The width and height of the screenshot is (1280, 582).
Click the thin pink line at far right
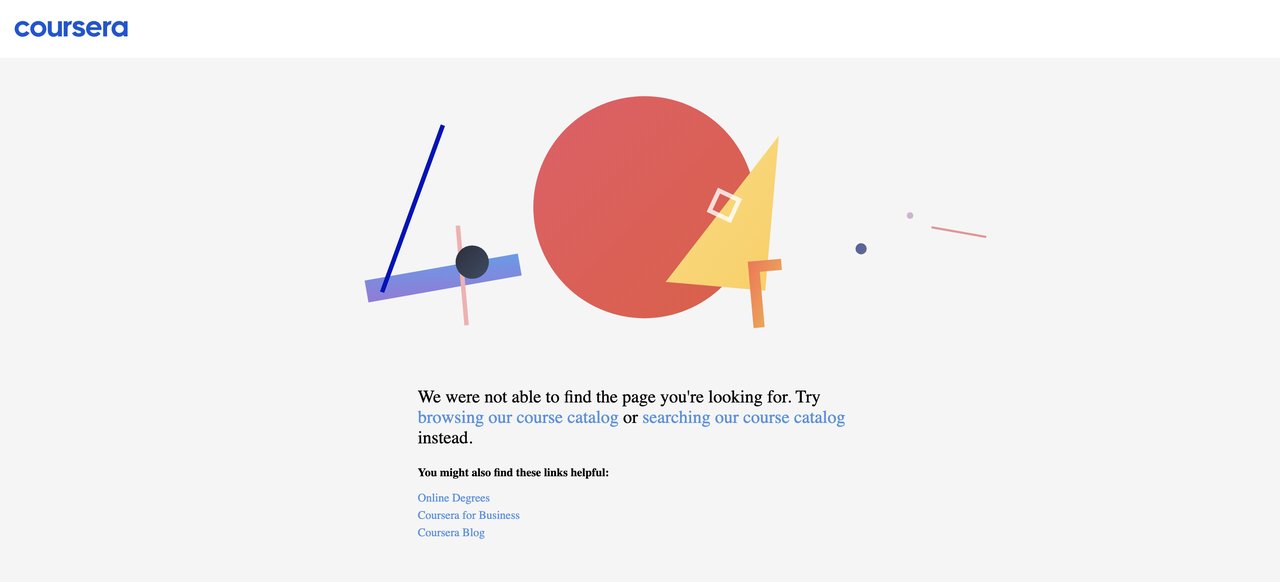click(958, 232)
